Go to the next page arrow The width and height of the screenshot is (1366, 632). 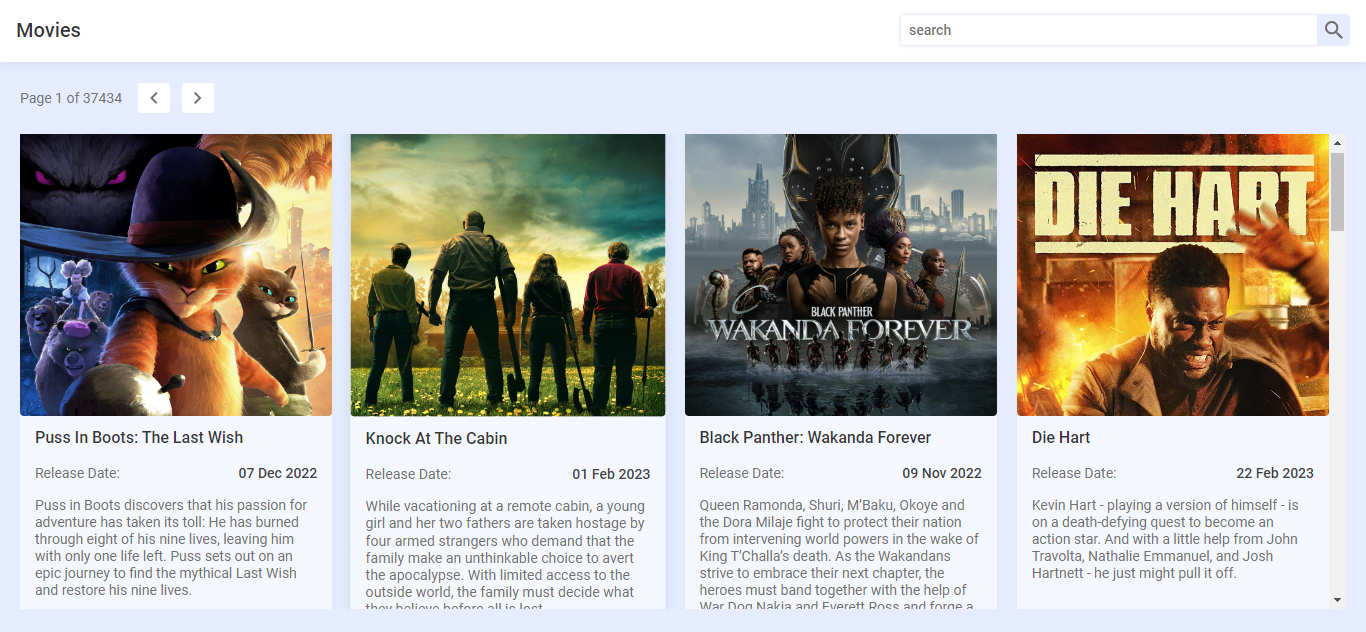198,98
